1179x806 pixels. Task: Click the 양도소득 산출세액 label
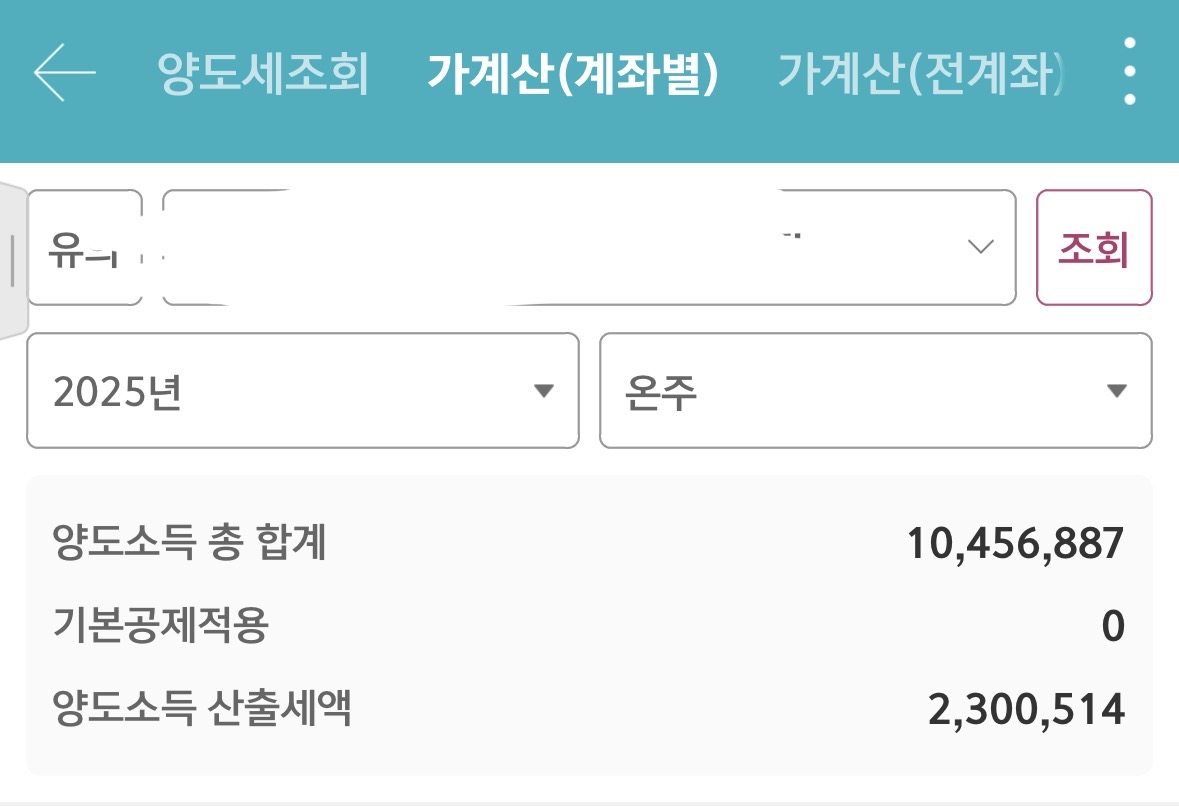[202, 710]
